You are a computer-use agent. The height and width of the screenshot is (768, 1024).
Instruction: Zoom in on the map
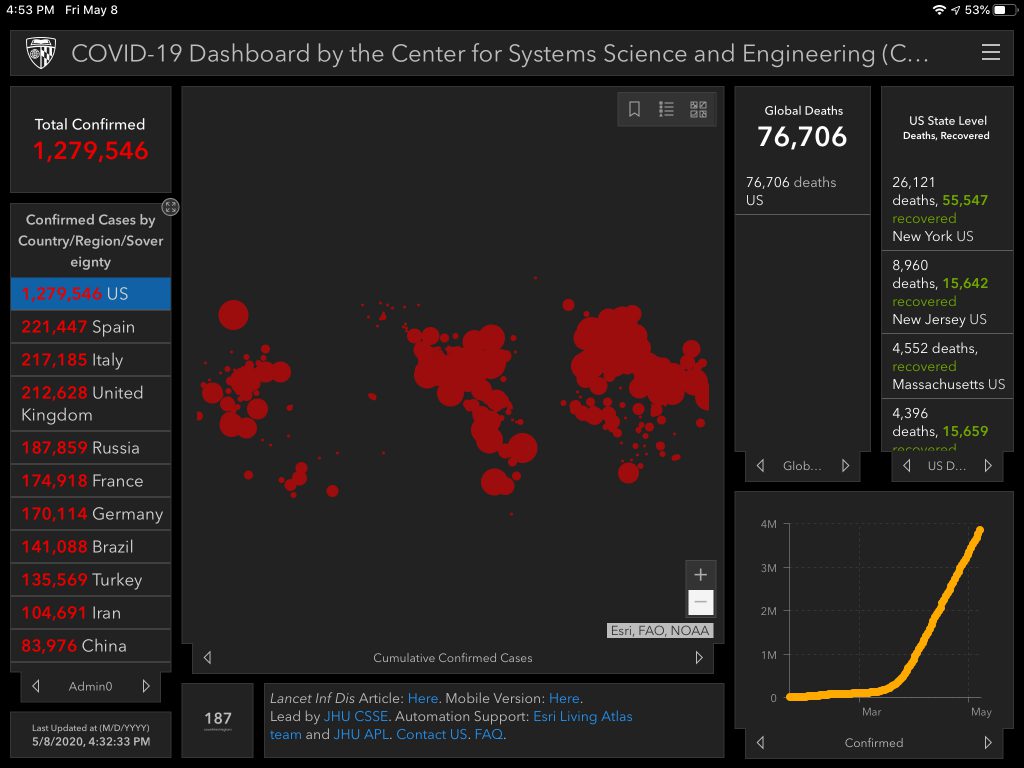click(x=700, y=575)
